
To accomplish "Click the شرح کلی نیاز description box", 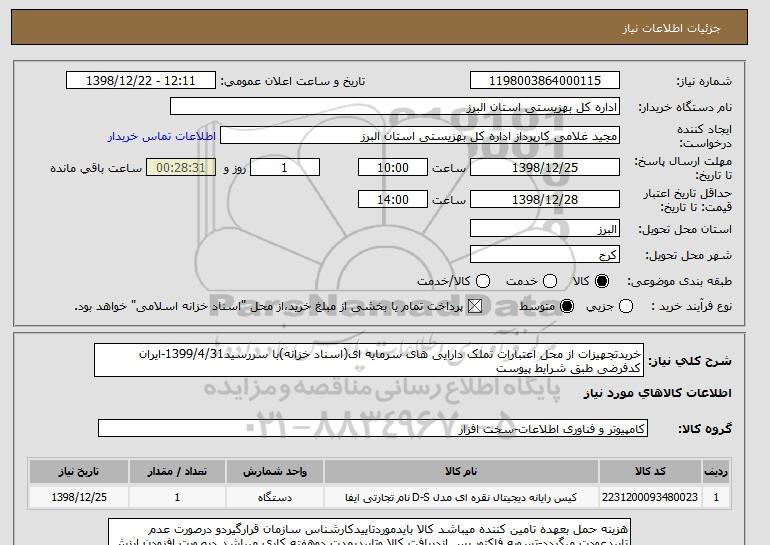I will pyautogui.click(x=369, y=360).
